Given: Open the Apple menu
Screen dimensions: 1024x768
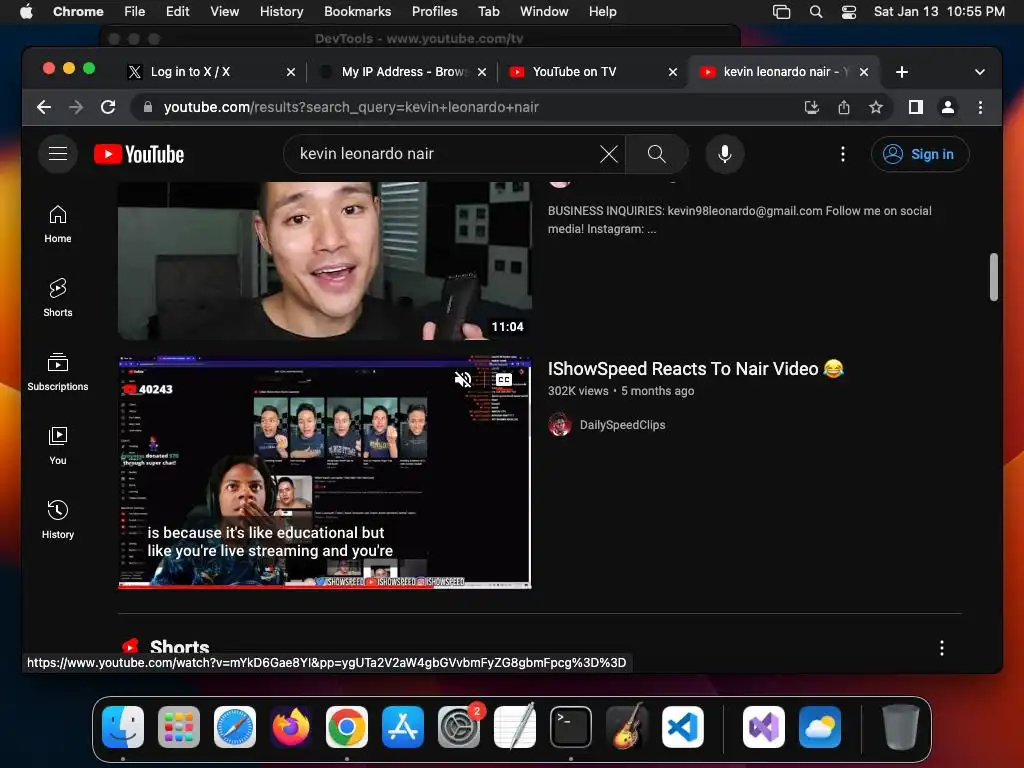Looking at the screenshot, I should click(x=25, y=12).
